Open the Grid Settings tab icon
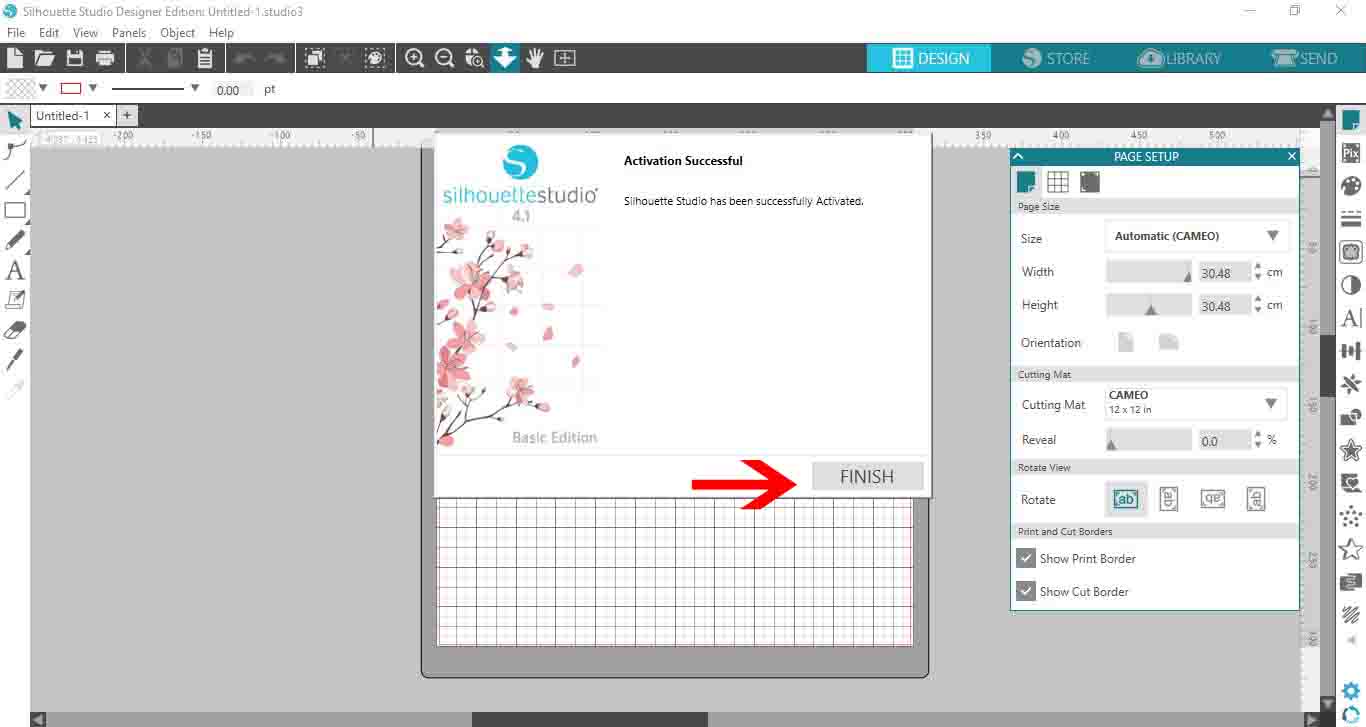This screenshot has width=1366, height=727. click(x=1058, y=182)
